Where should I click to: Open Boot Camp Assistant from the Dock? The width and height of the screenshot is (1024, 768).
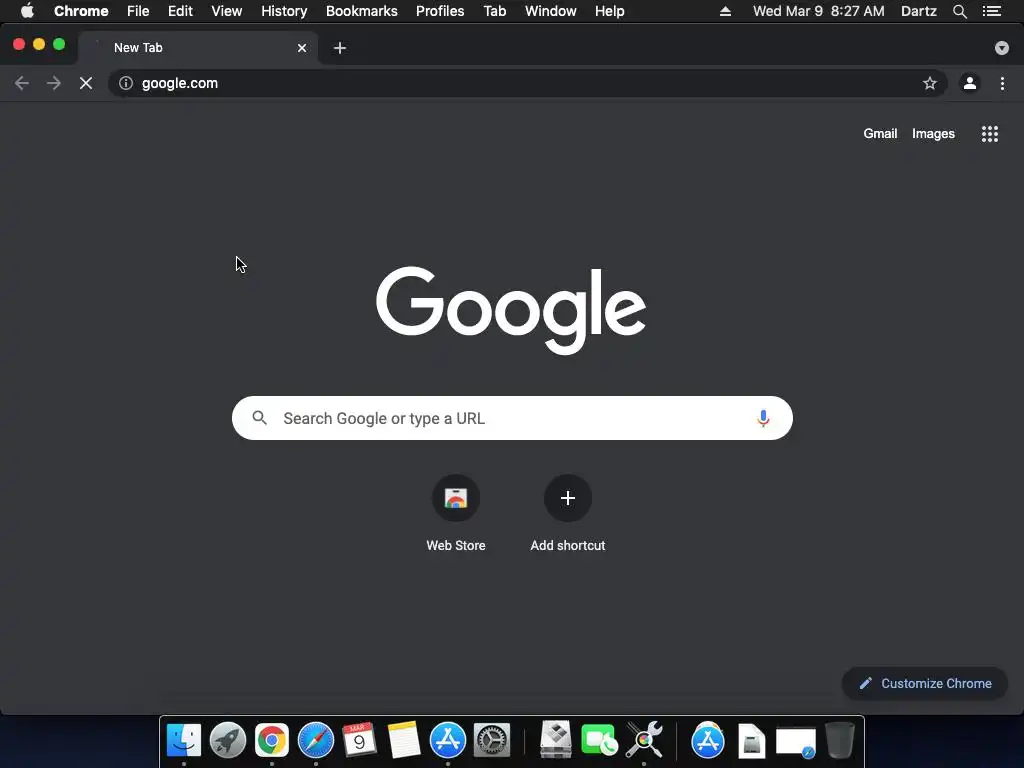(556, 740)
